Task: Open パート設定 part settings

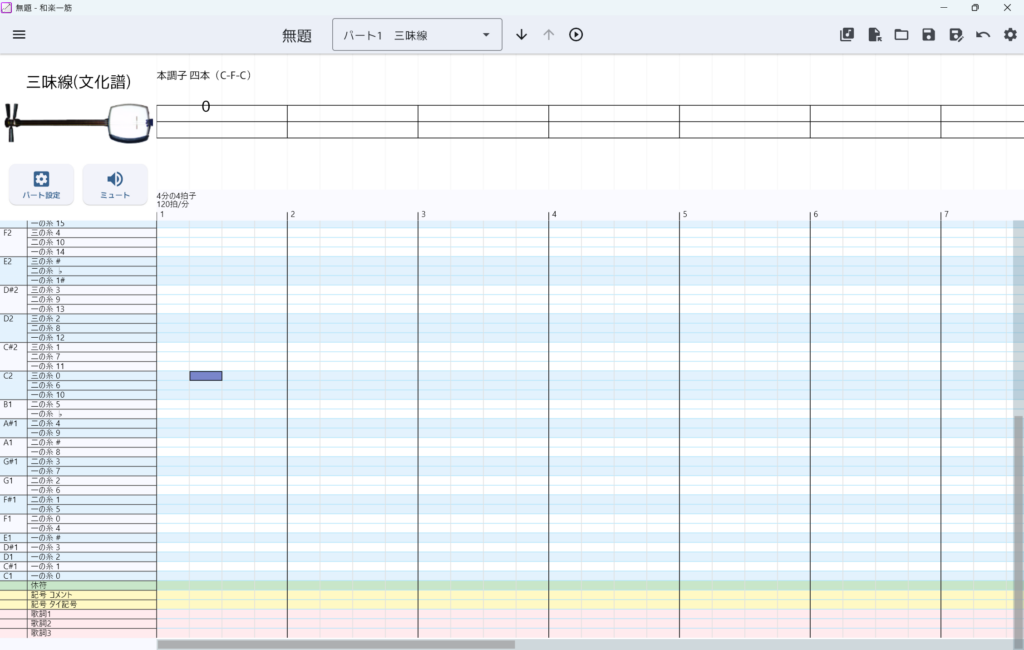Action: [41, 184]
